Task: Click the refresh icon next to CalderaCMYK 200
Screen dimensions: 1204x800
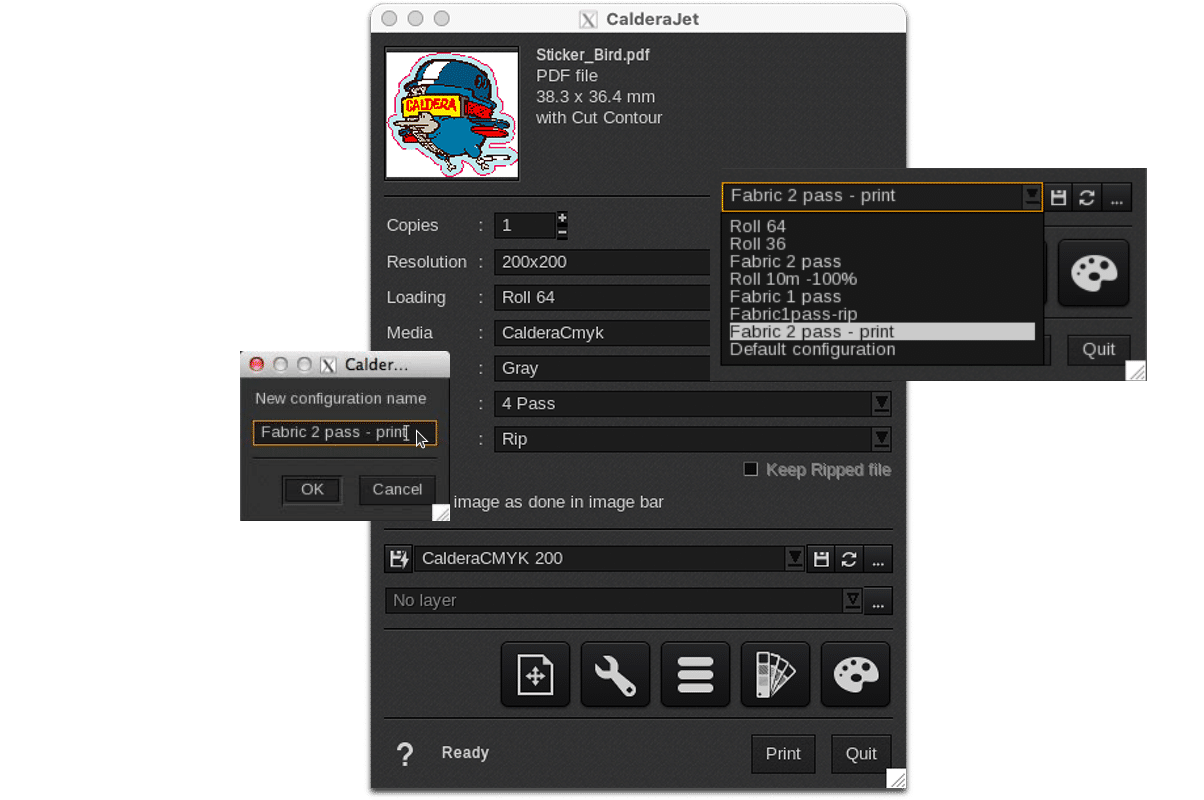Action: [x=849, y=559]
